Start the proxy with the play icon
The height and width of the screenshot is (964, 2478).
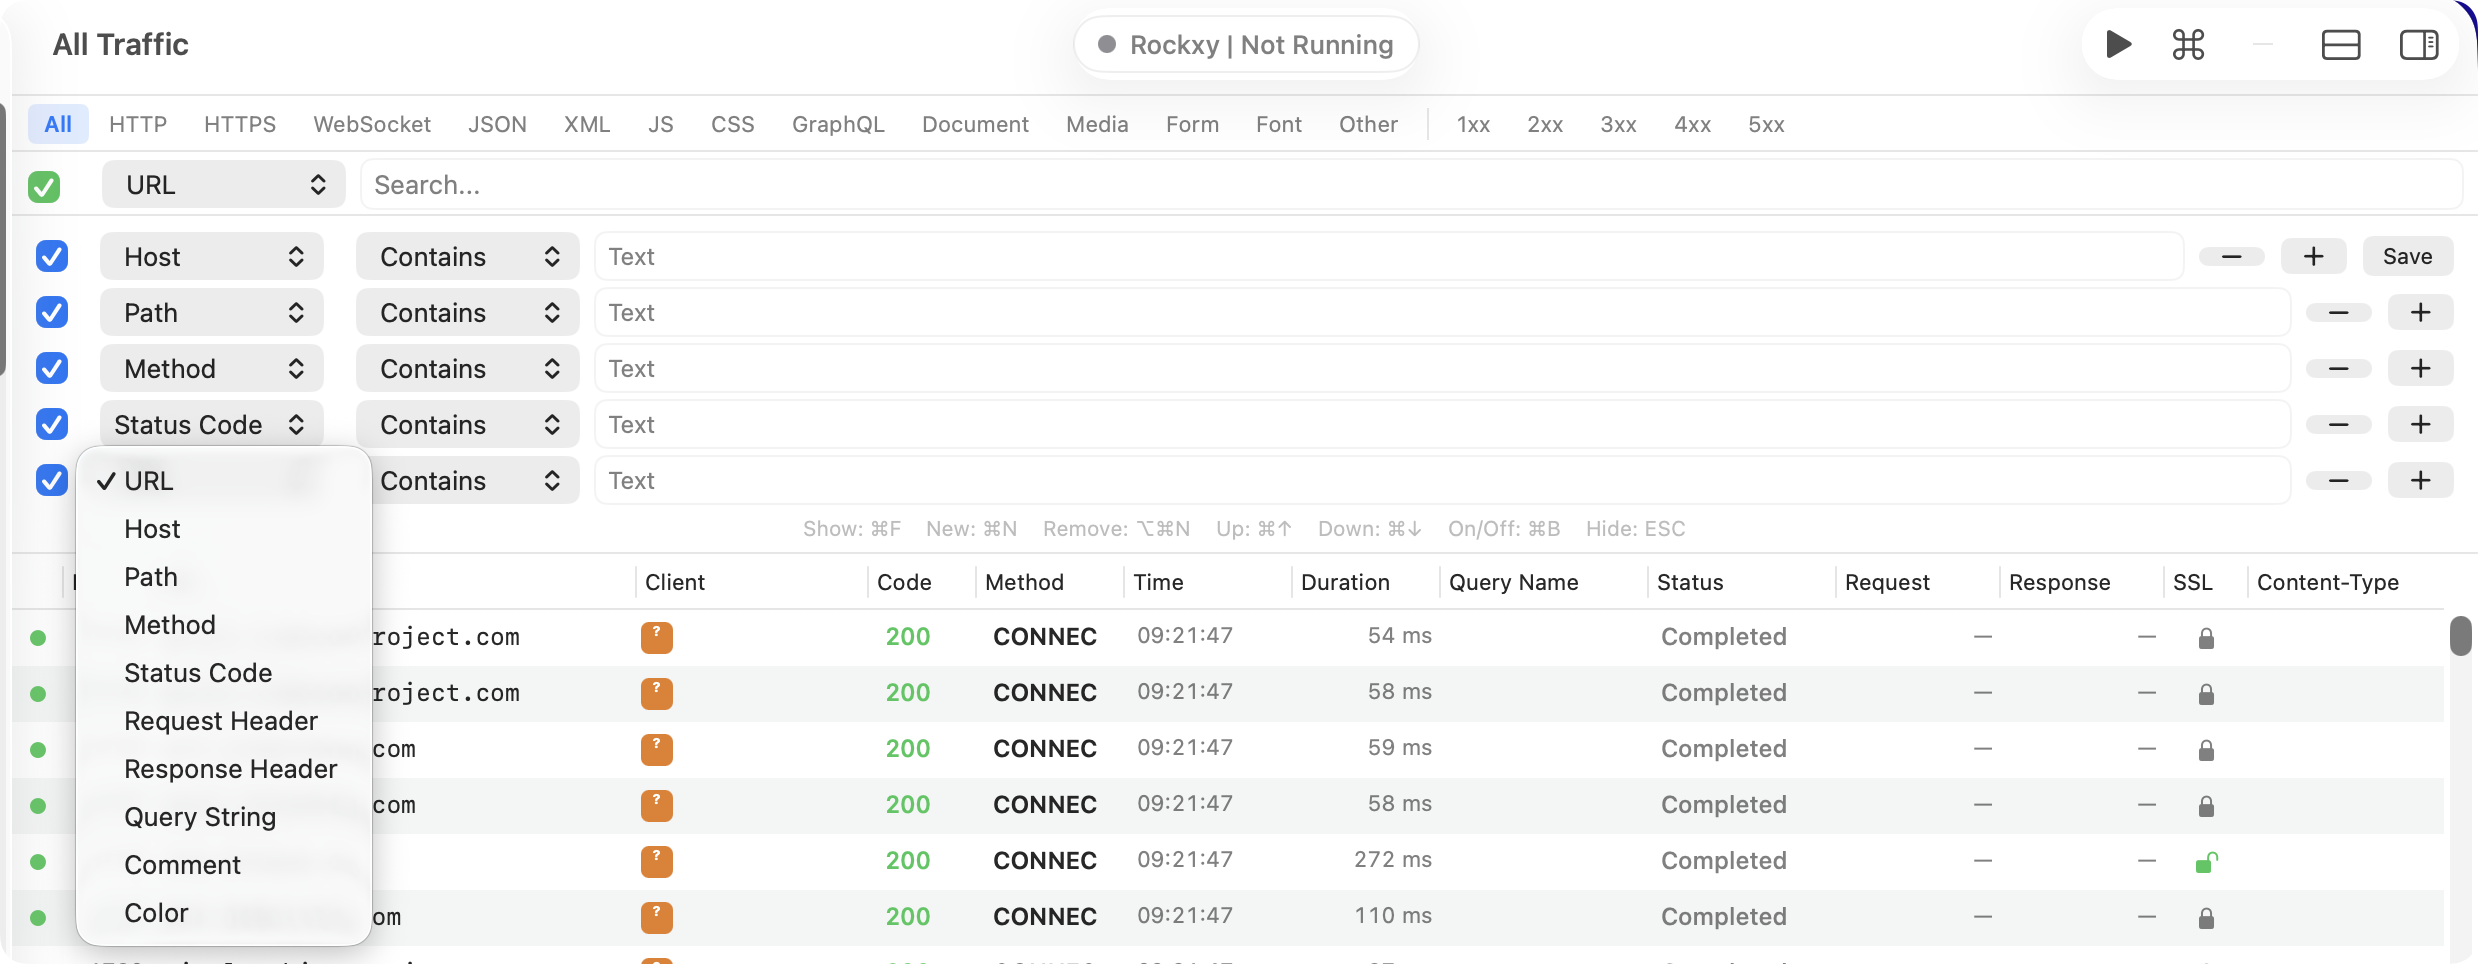pos(2118,45)
